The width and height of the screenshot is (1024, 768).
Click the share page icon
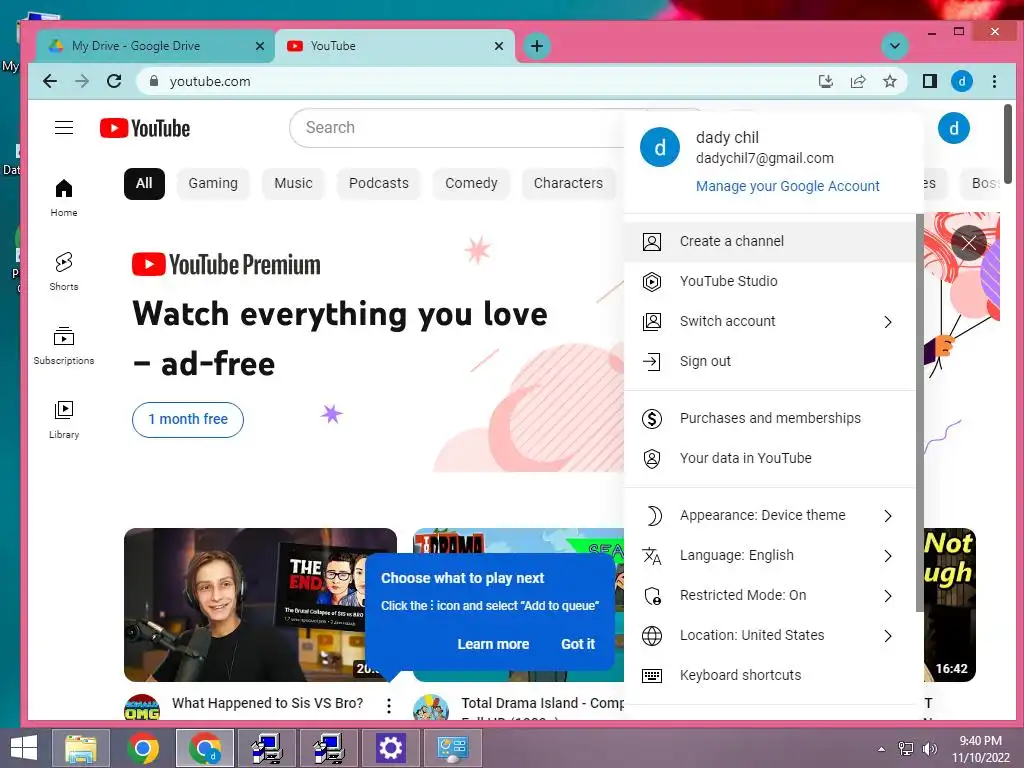click(857, 81)
